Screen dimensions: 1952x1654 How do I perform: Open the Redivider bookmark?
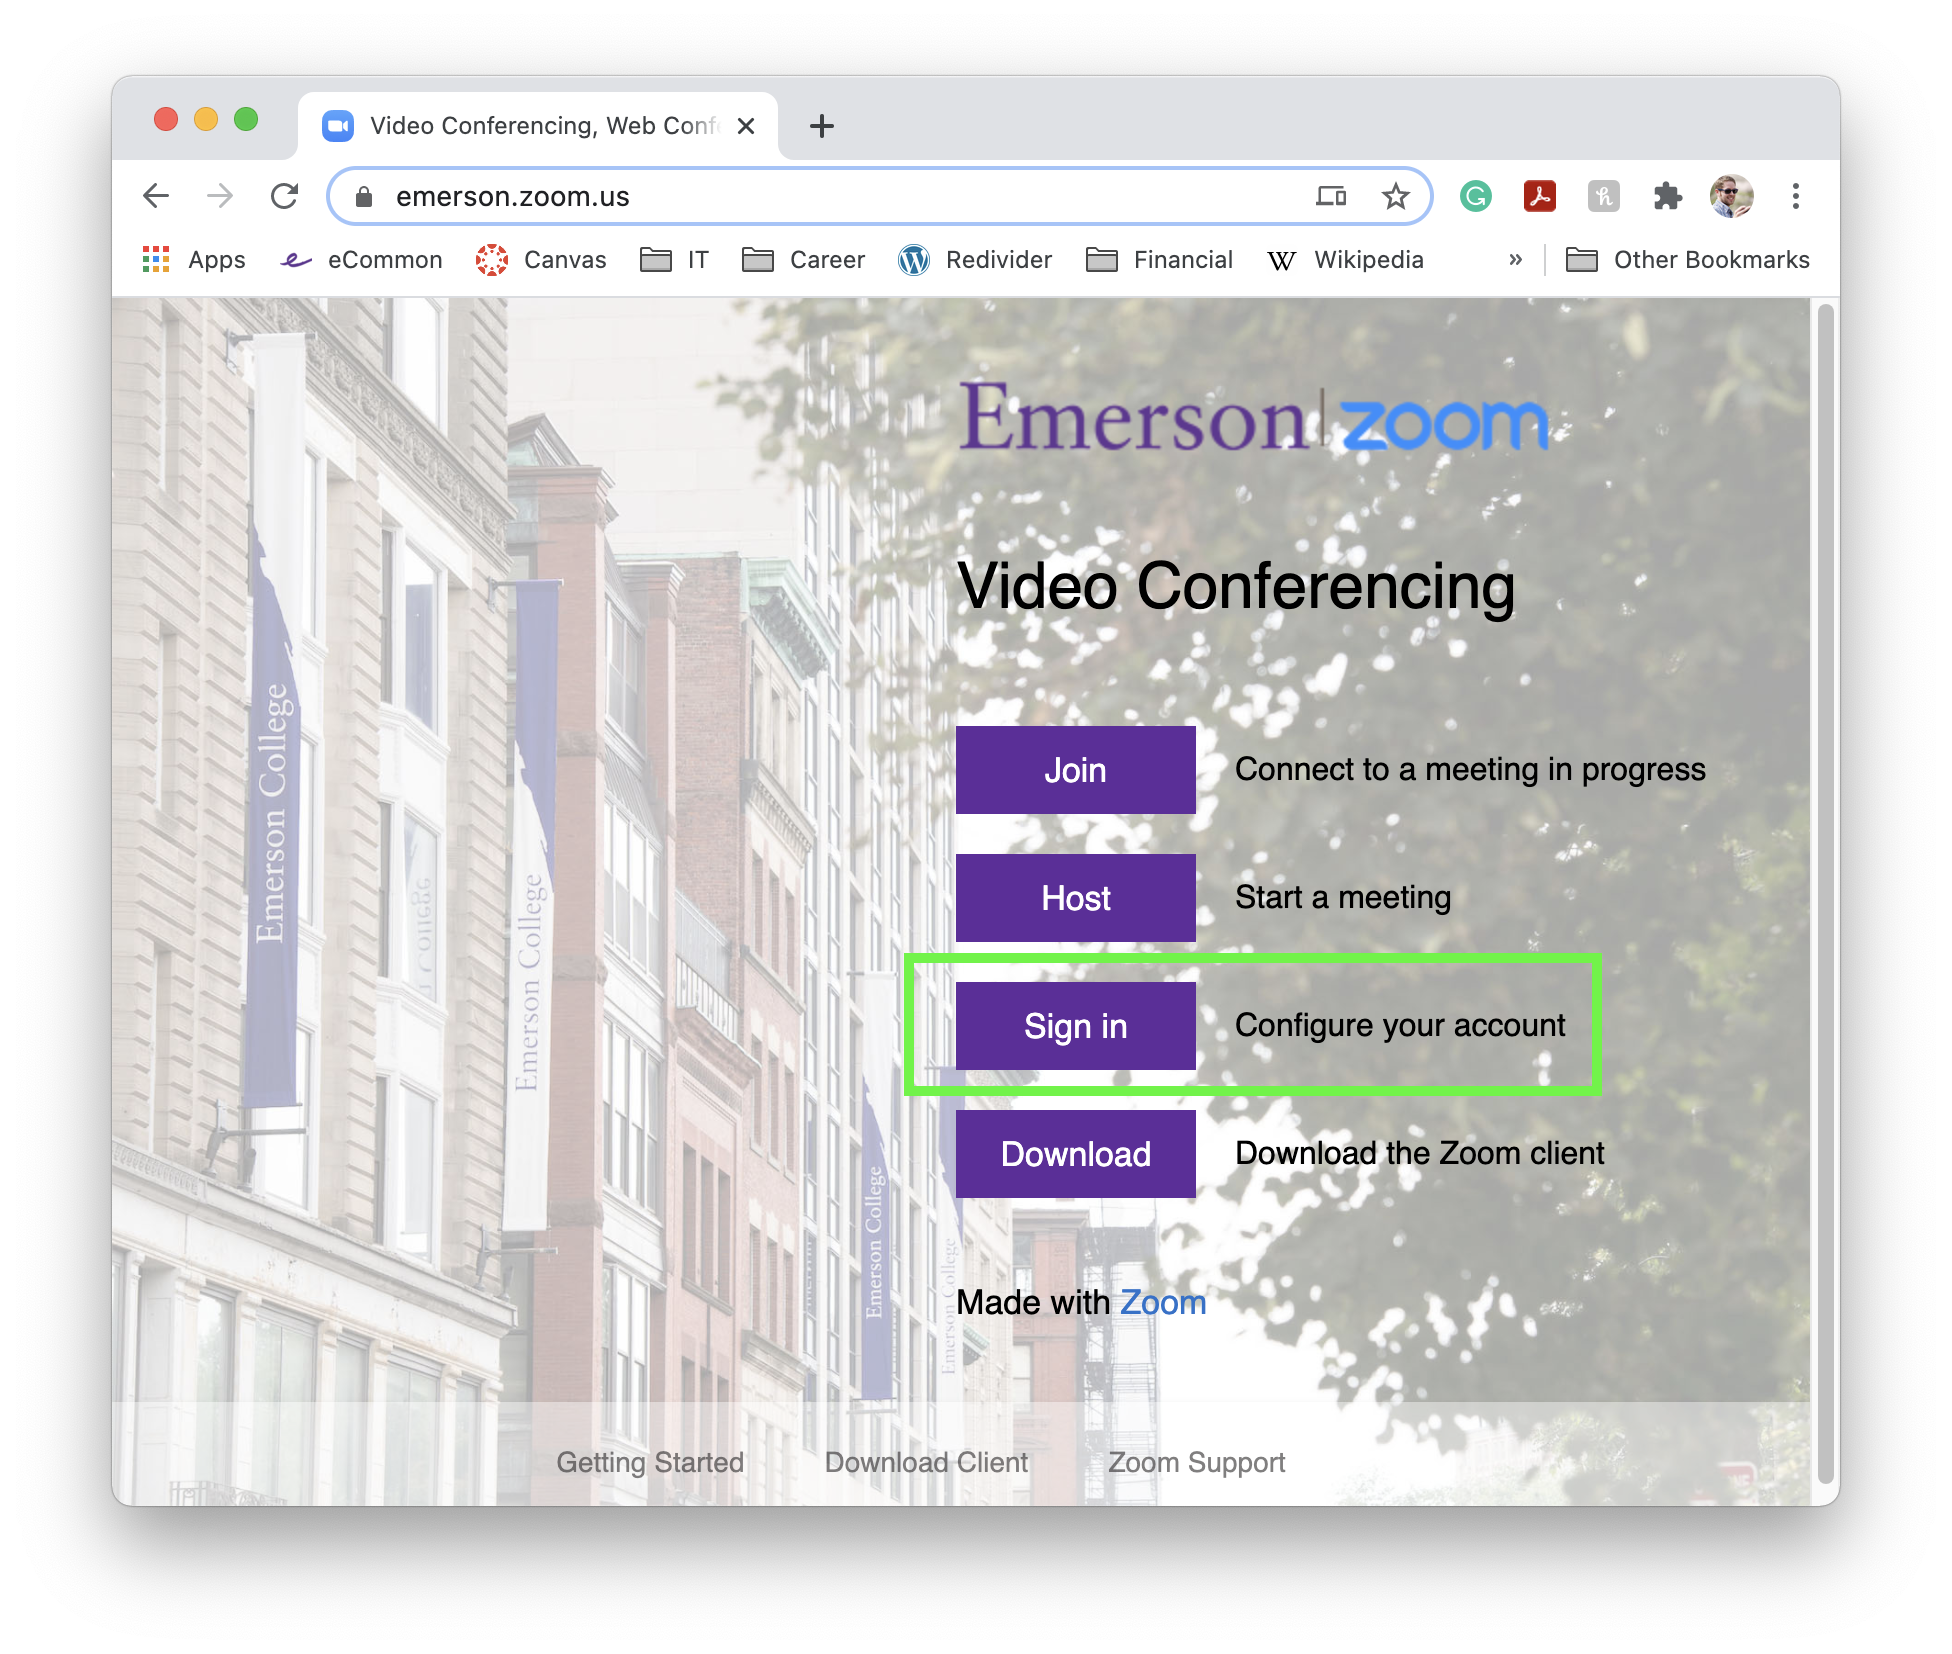pyautogui.click(x=975, y=260)
